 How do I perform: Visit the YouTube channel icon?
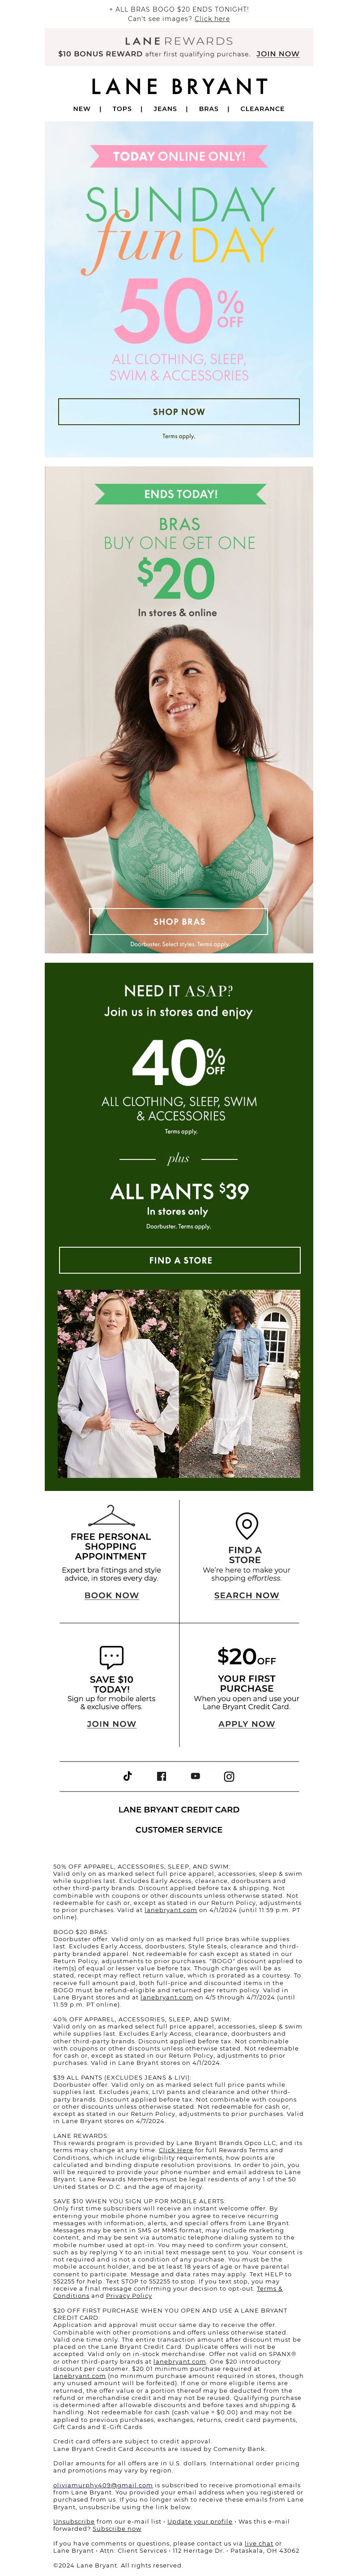coord(195,1776)
